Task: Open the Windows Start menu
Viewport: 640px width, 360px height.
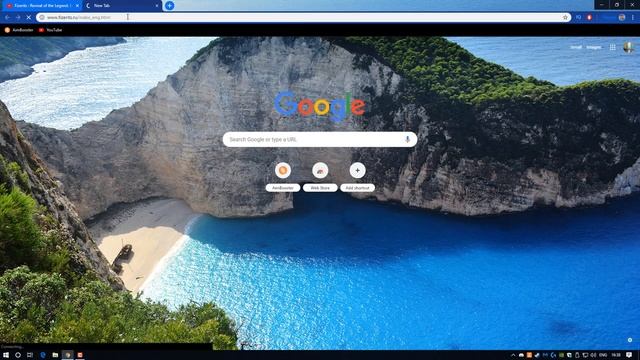Action: [6, 355]
